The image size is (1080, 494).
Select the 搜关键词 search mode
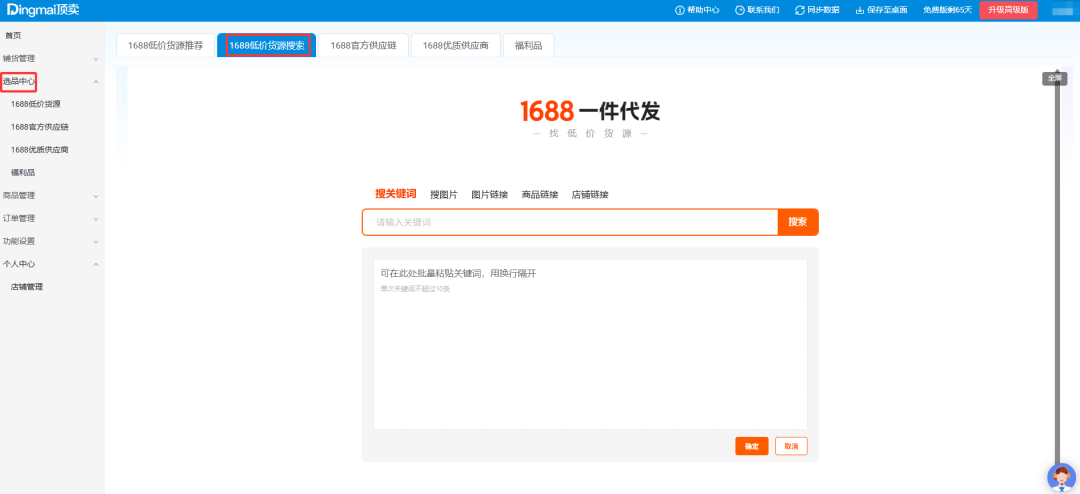click(395, 194)
